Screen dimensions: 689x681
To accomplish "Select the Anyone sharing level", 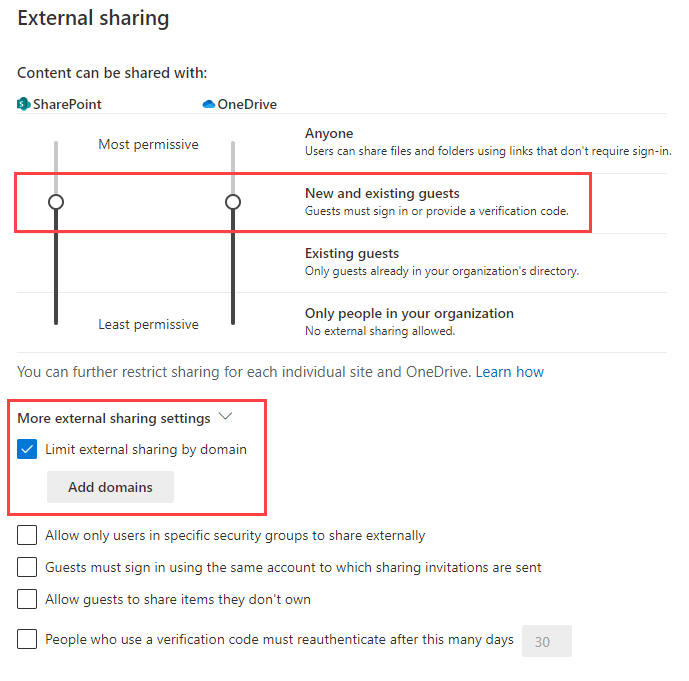I will pyautogui.click(x=329, y=133).
